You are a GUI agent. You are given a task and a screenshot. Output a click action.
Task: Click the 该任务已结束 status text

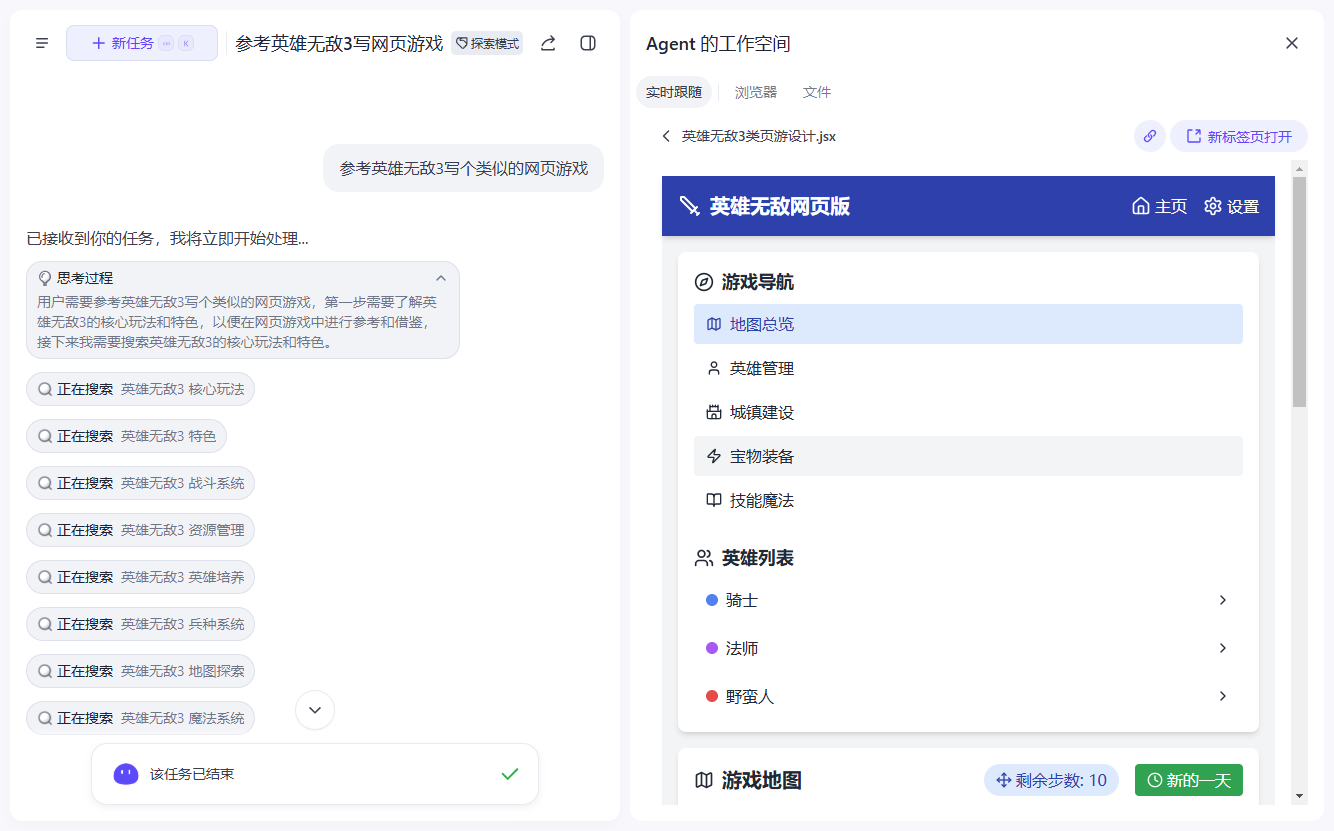[192, 774]
